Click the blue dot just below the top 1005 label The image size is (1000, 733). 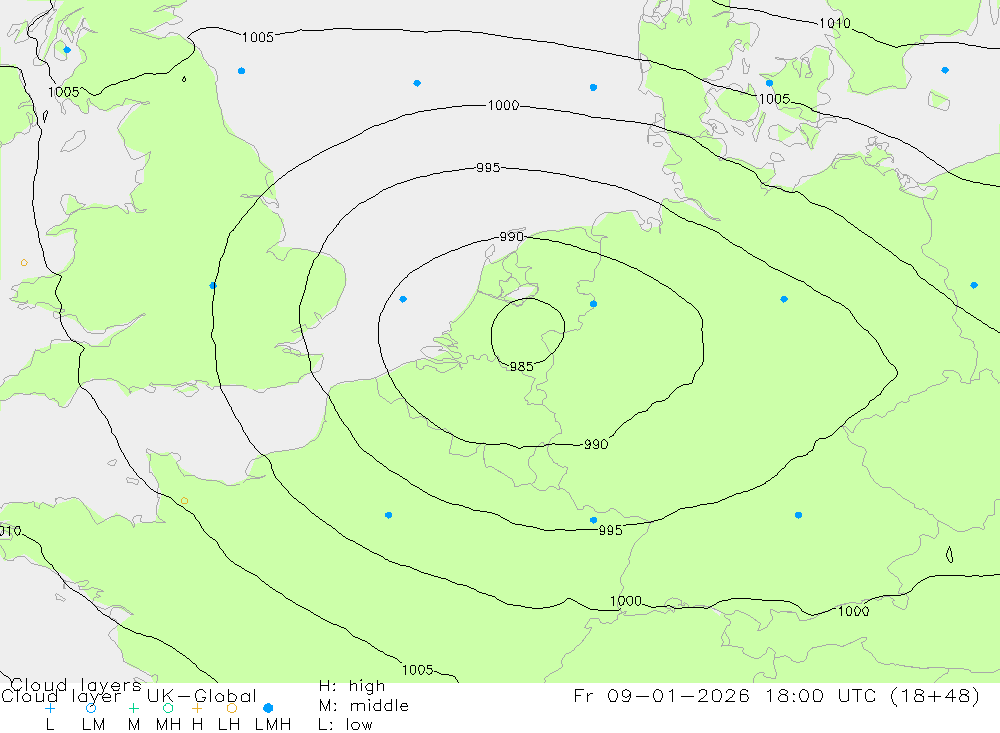[241, 71]
